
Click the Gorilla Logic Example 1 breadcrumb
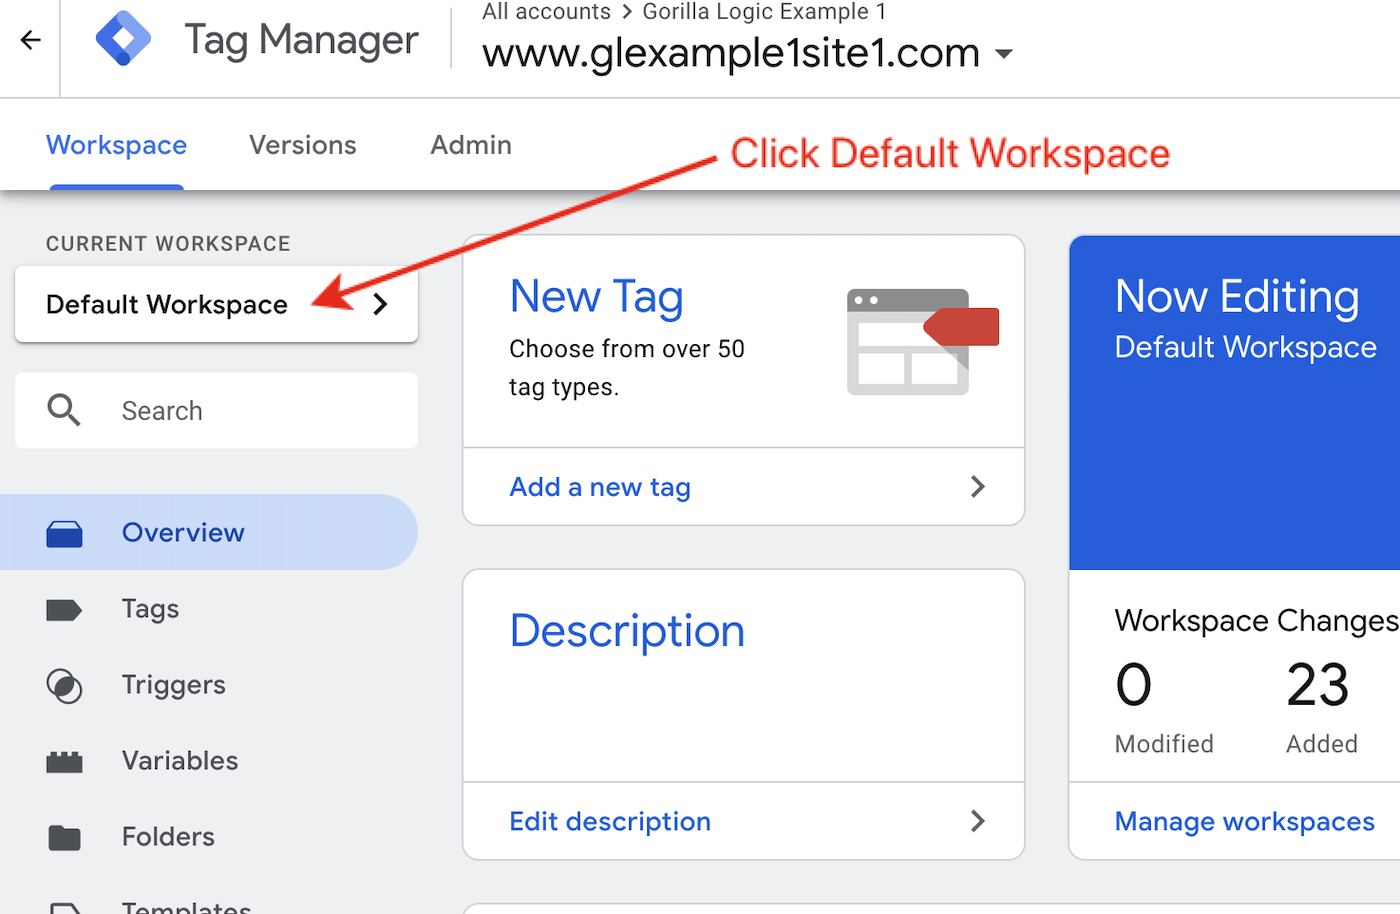coord(764,12)
